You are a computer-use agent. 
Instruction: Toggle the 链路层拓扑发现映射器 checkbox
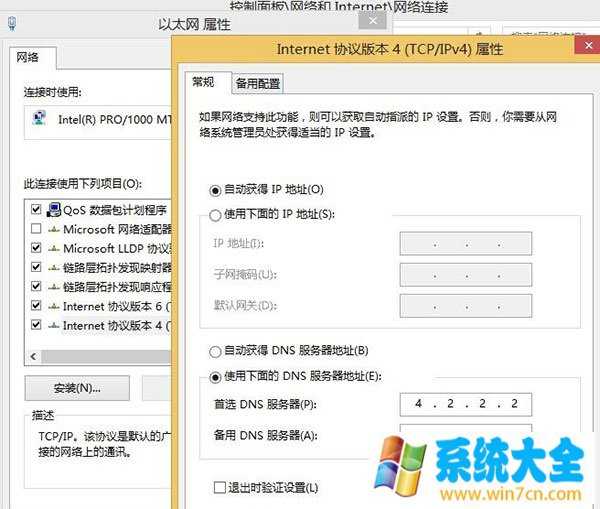pyautogui.click(x=36, y=267)
